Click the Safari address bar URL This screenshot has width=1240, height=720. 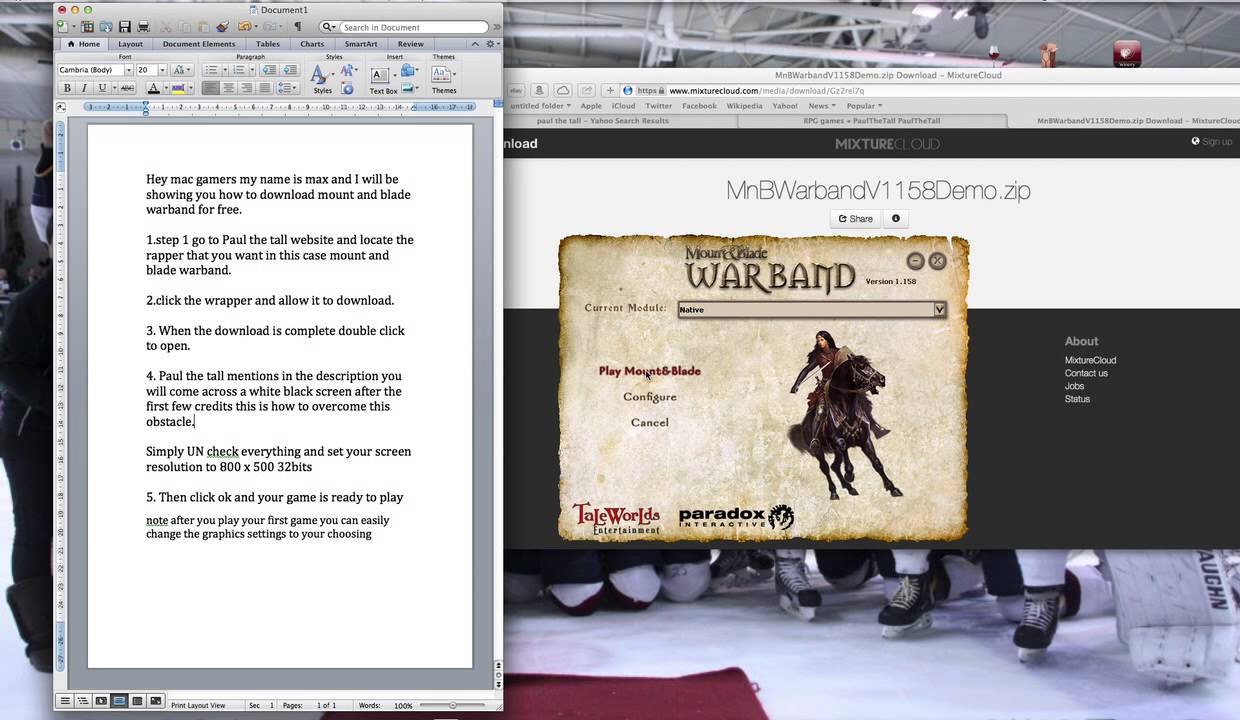tap(765, 91)
